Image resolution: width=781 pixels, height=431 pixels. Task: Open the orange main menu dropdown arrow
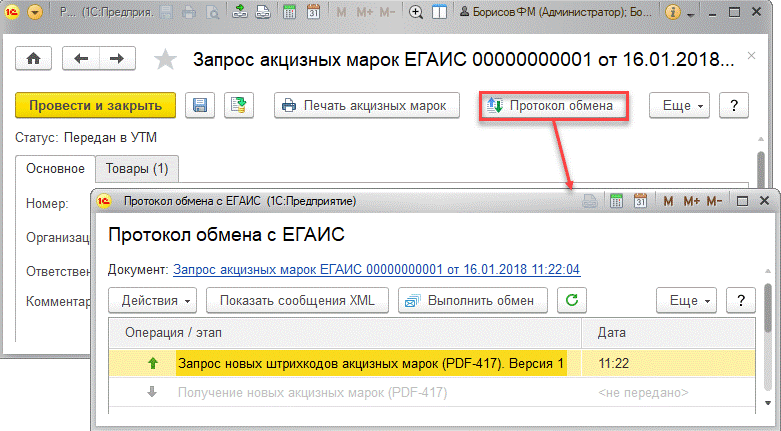pyautogui.click(x=35, y=12)
